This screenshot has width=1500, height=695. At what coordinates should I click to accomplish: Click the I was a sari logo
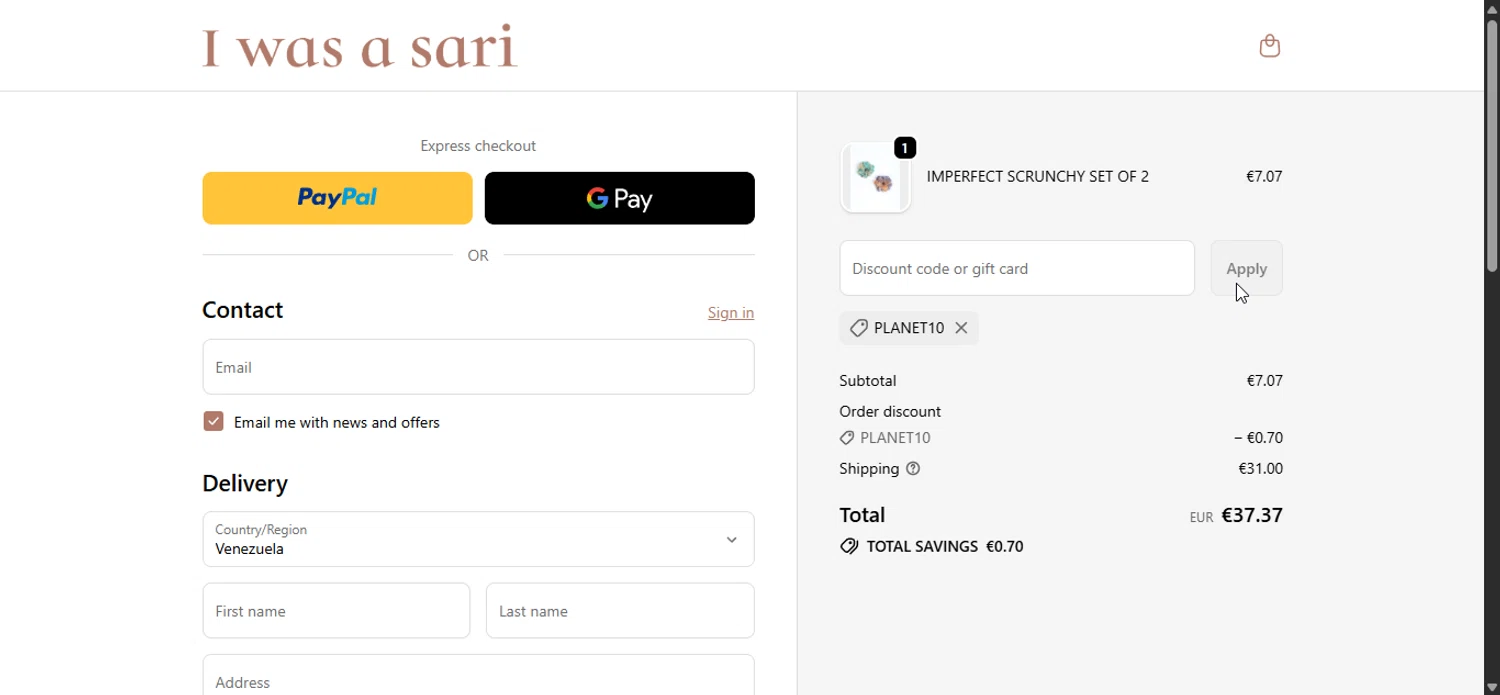click(360, 46)
